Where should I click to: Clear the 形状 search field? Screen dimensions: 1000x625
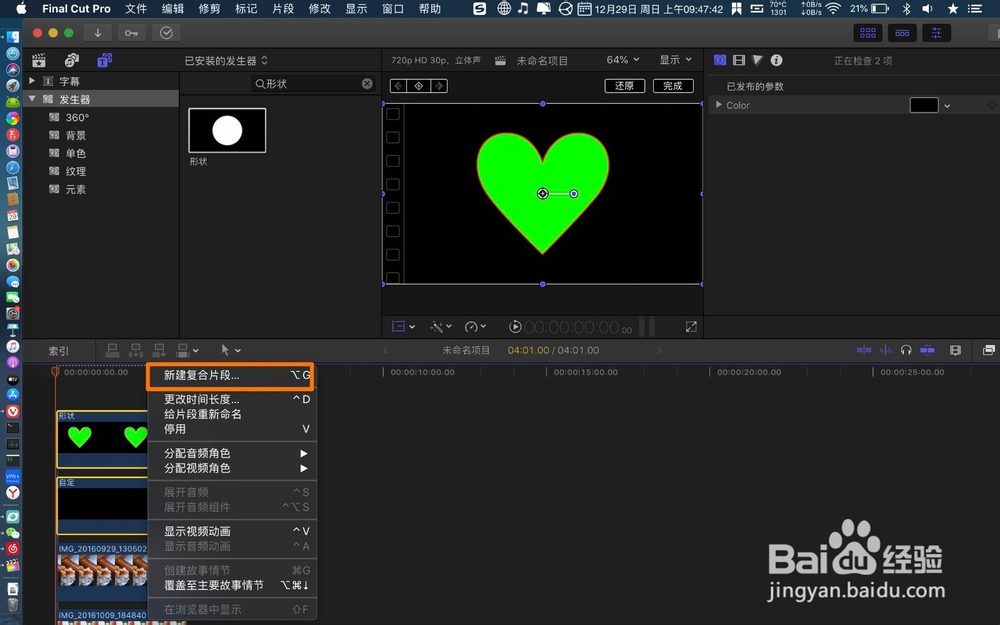pos(367,84)
